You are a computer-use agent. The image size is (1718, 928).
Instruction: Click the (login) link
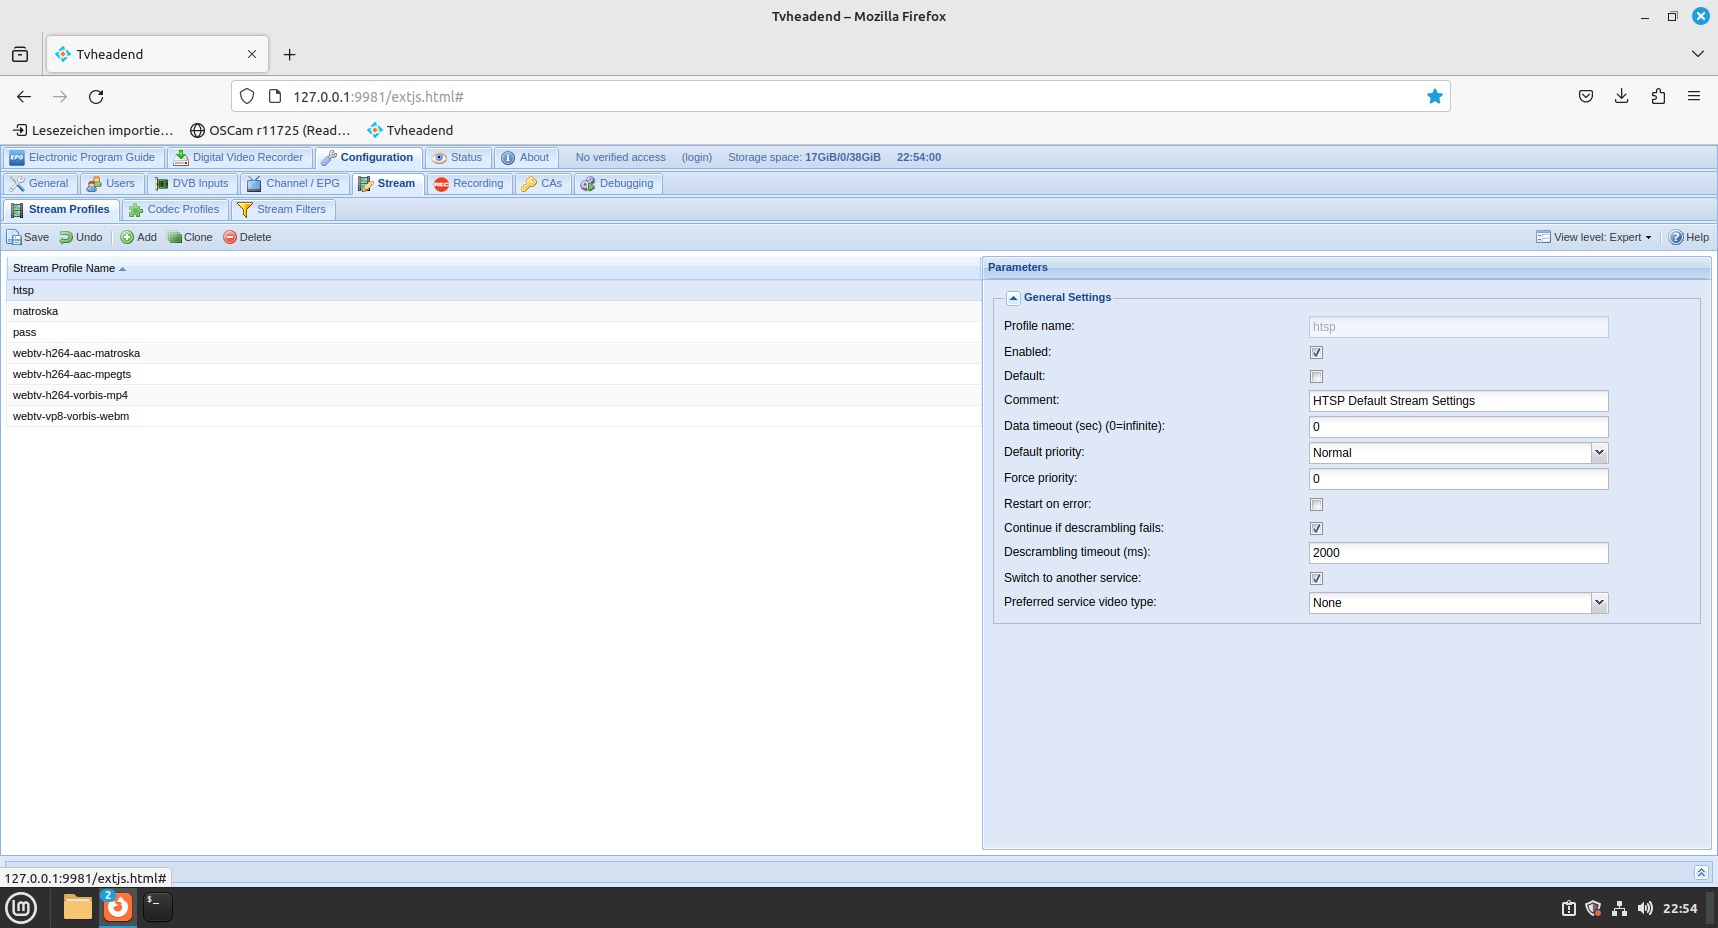click(697, 158)
